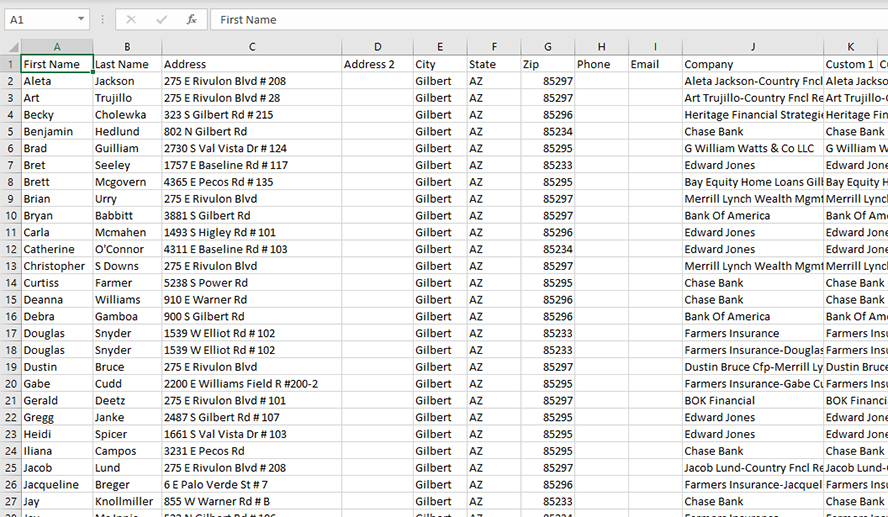
Task: Select column D header
Action: click(377, 47)
